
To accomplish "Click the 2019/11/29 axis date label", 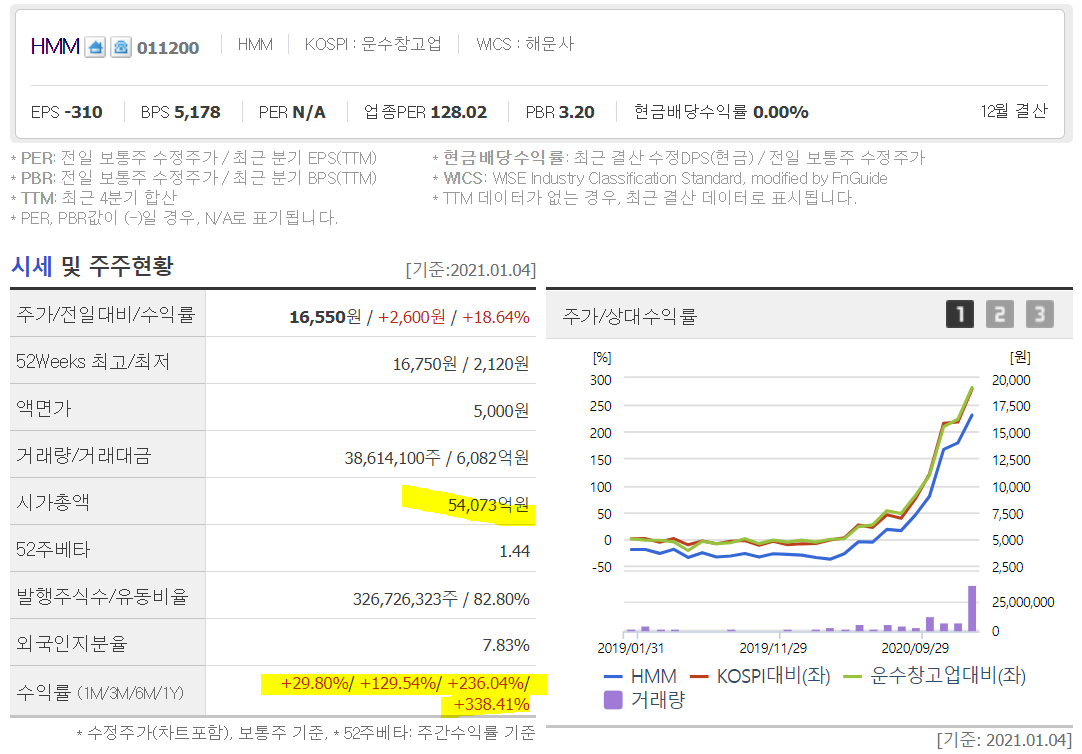I will click(x=773, y=648).
